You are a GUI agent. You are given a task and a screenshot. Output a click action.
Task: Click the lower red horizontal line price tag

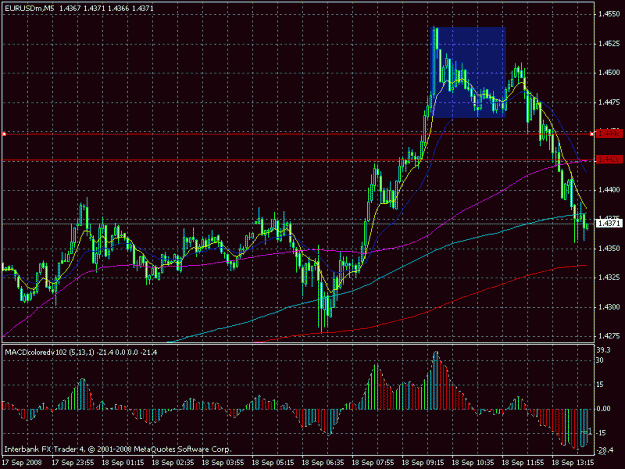click(x=609, y=160)
